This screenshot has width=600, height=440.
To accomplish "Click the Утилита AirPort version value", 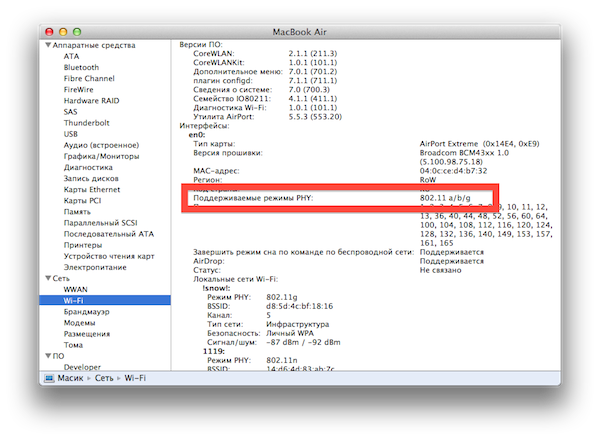I will 315,116.
